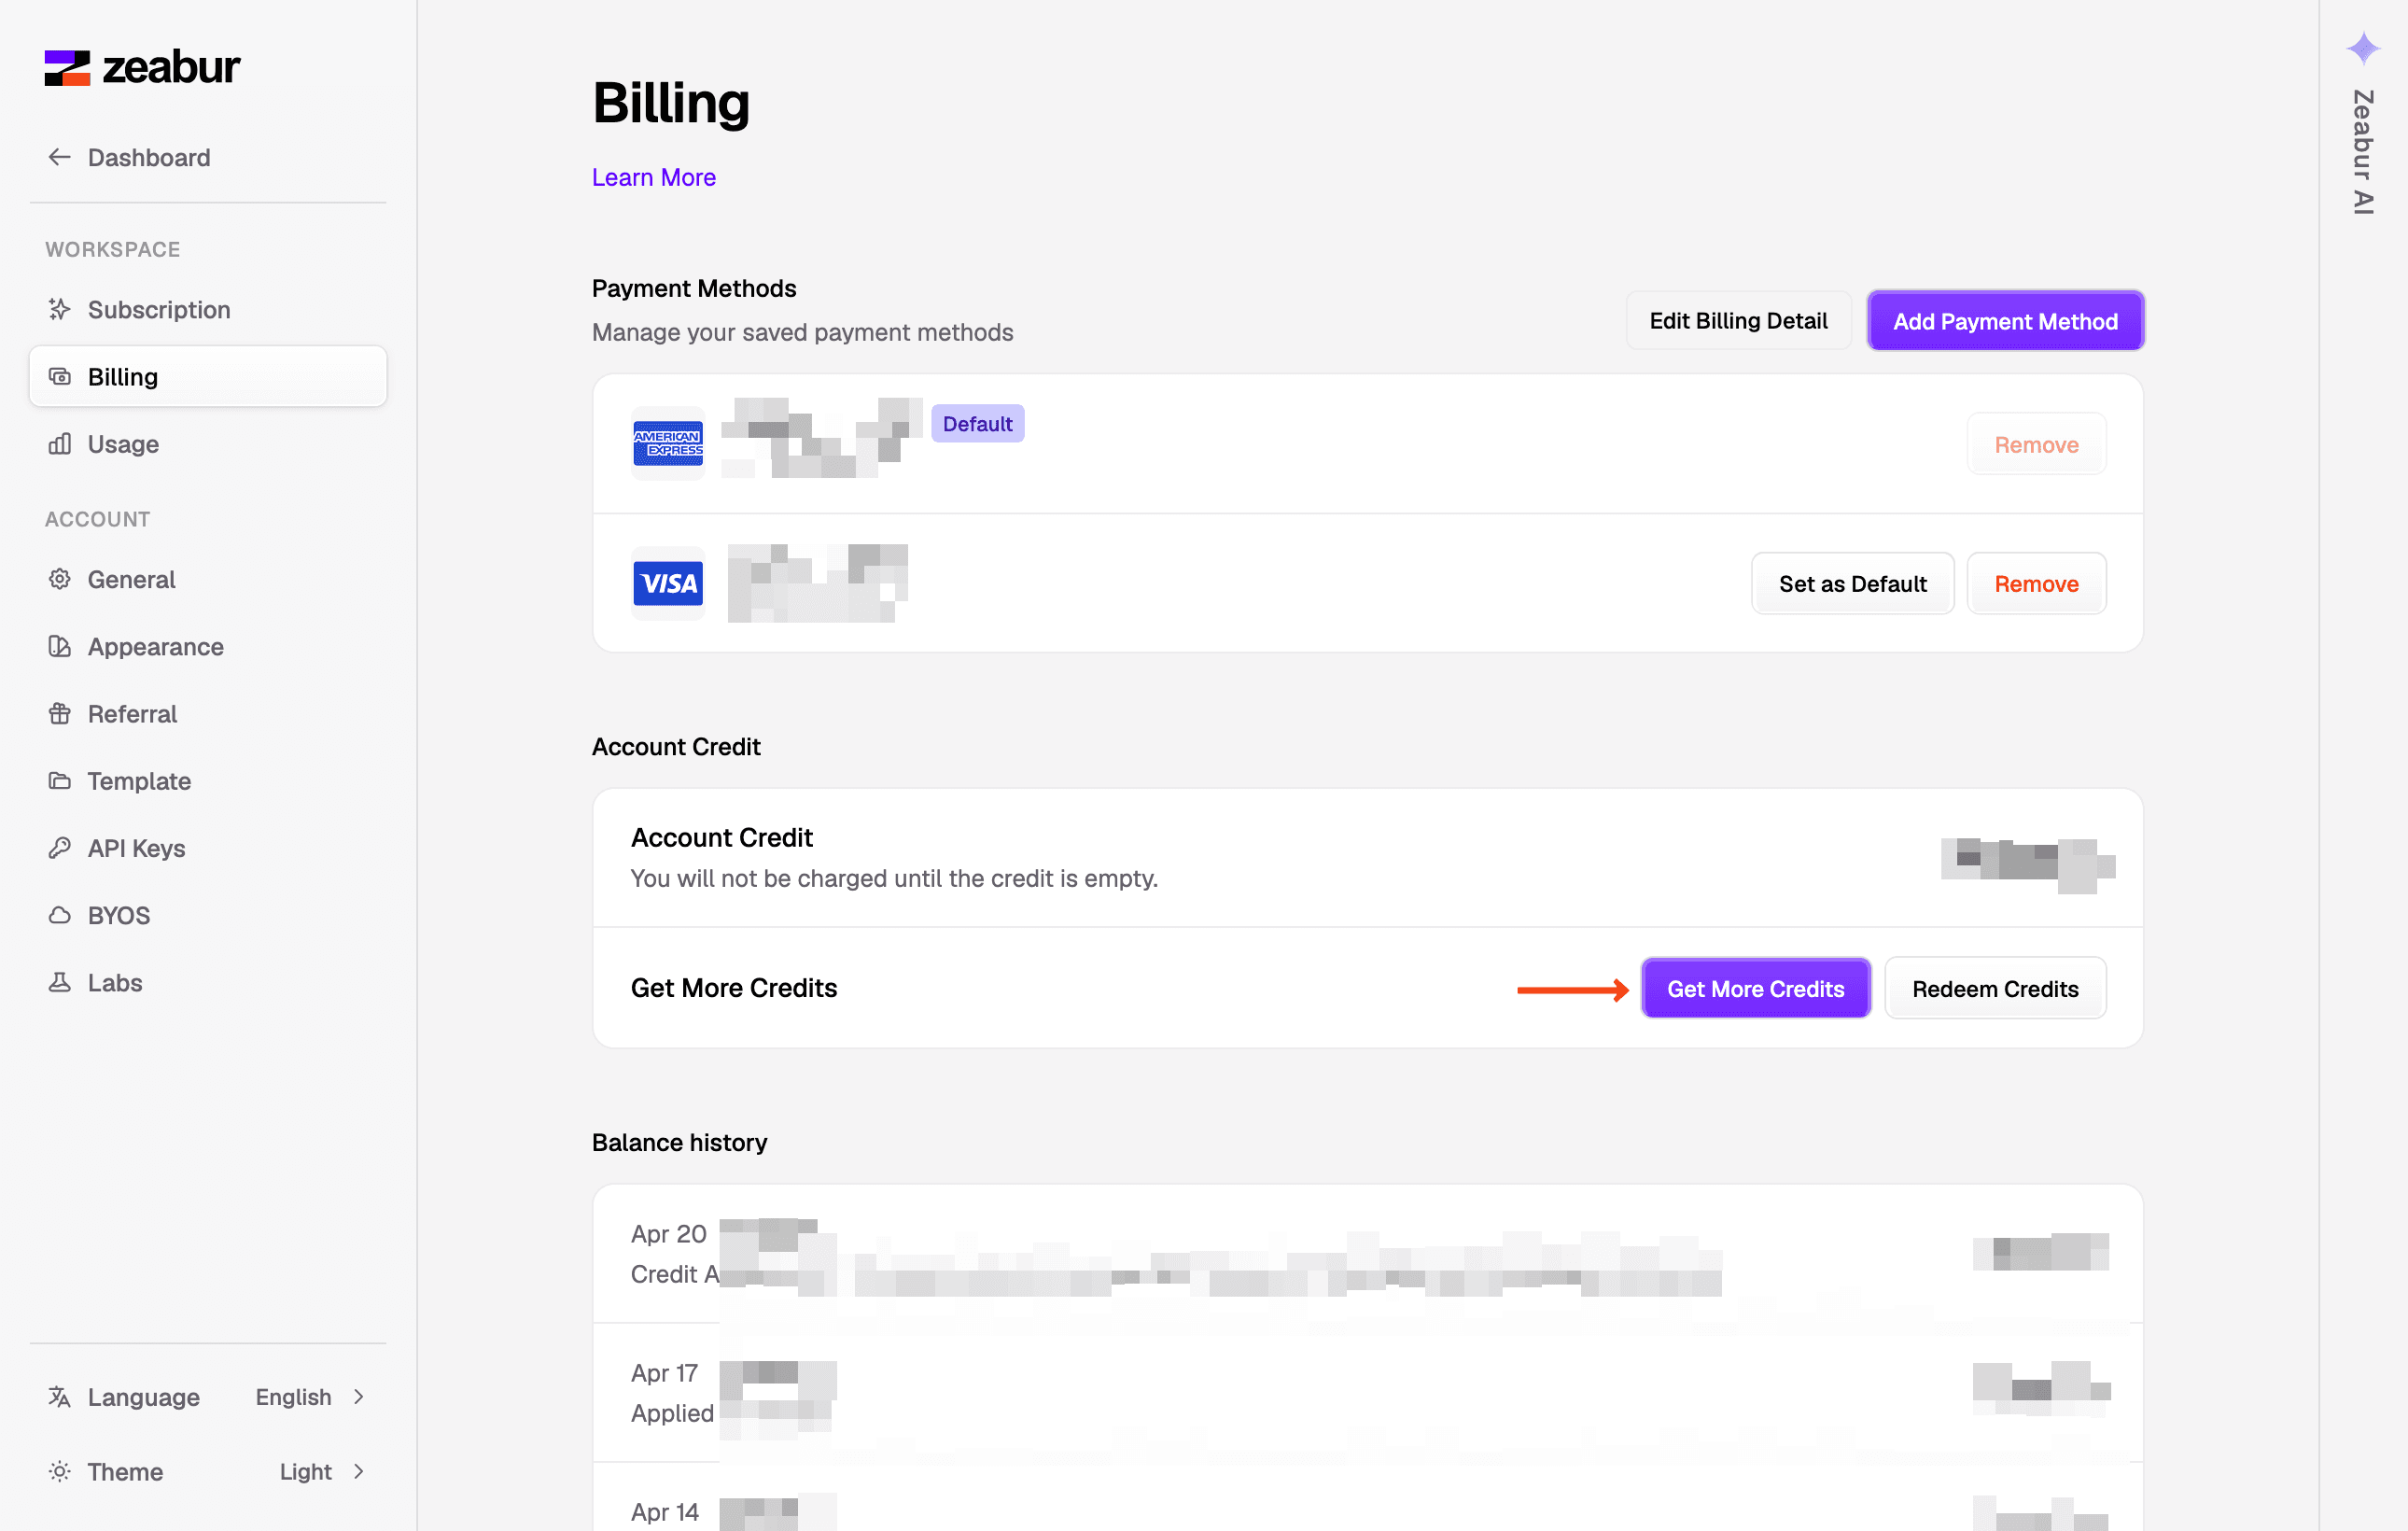The width and height of the screenshot is (2408, 1531).
Task: Click the Zeabur logo icon
Action: pos(67,68)
